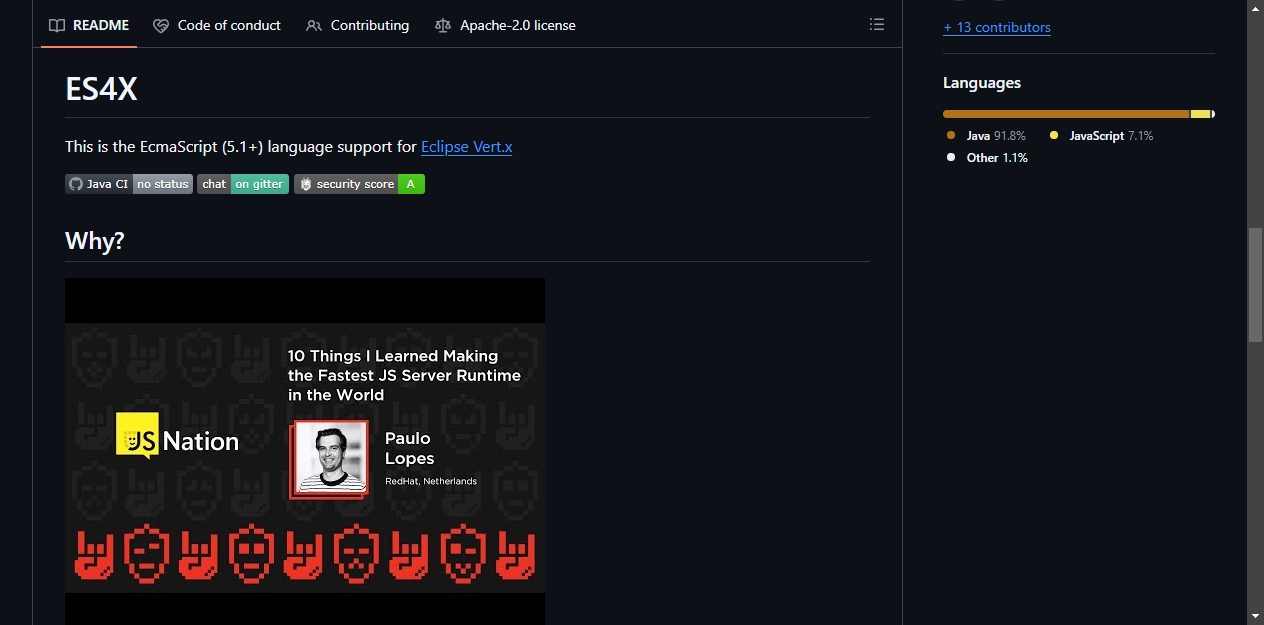Click the Java segment of languages bar
The height and width of the screenshot is (625, 1264).
pos(1066,114)
